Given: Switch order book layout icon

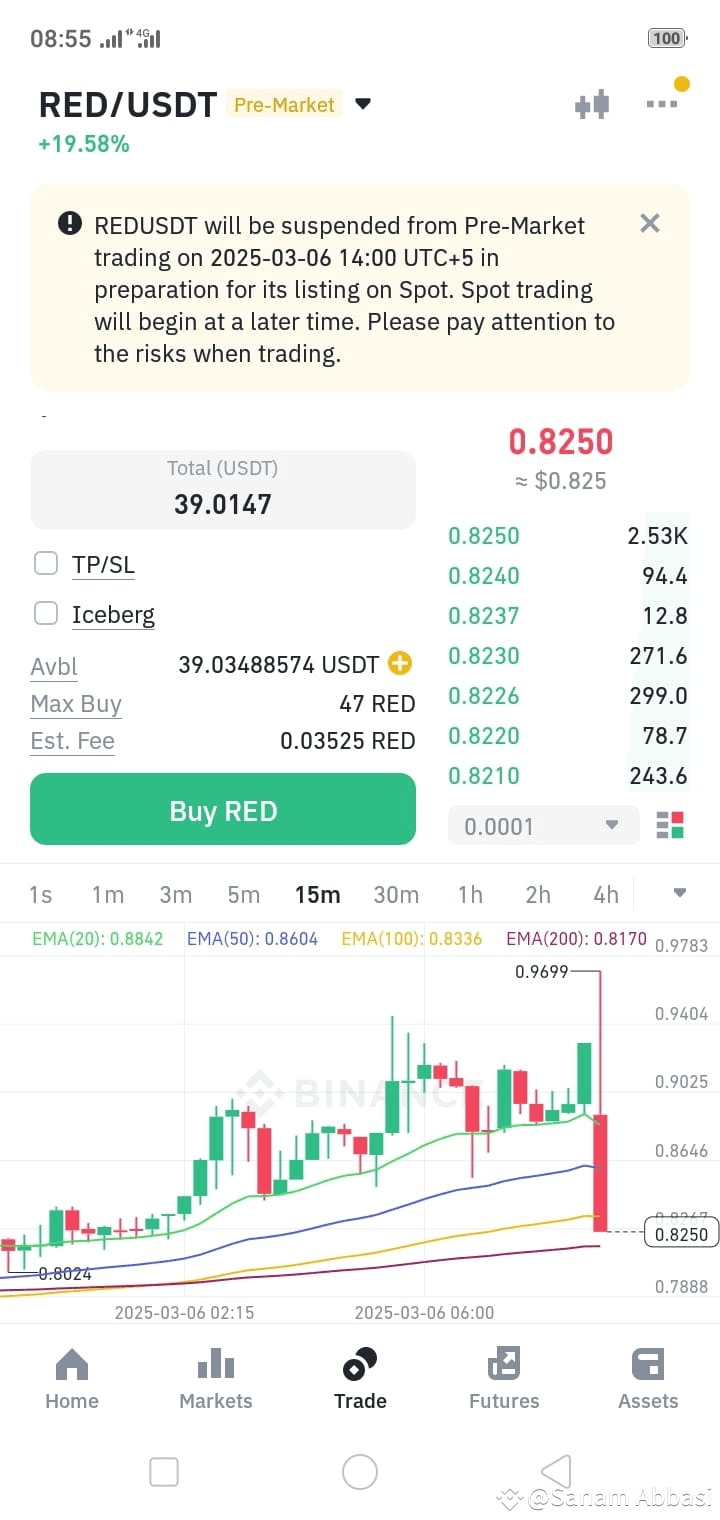Looking at the screenshot, I should [x=670, y=825].
